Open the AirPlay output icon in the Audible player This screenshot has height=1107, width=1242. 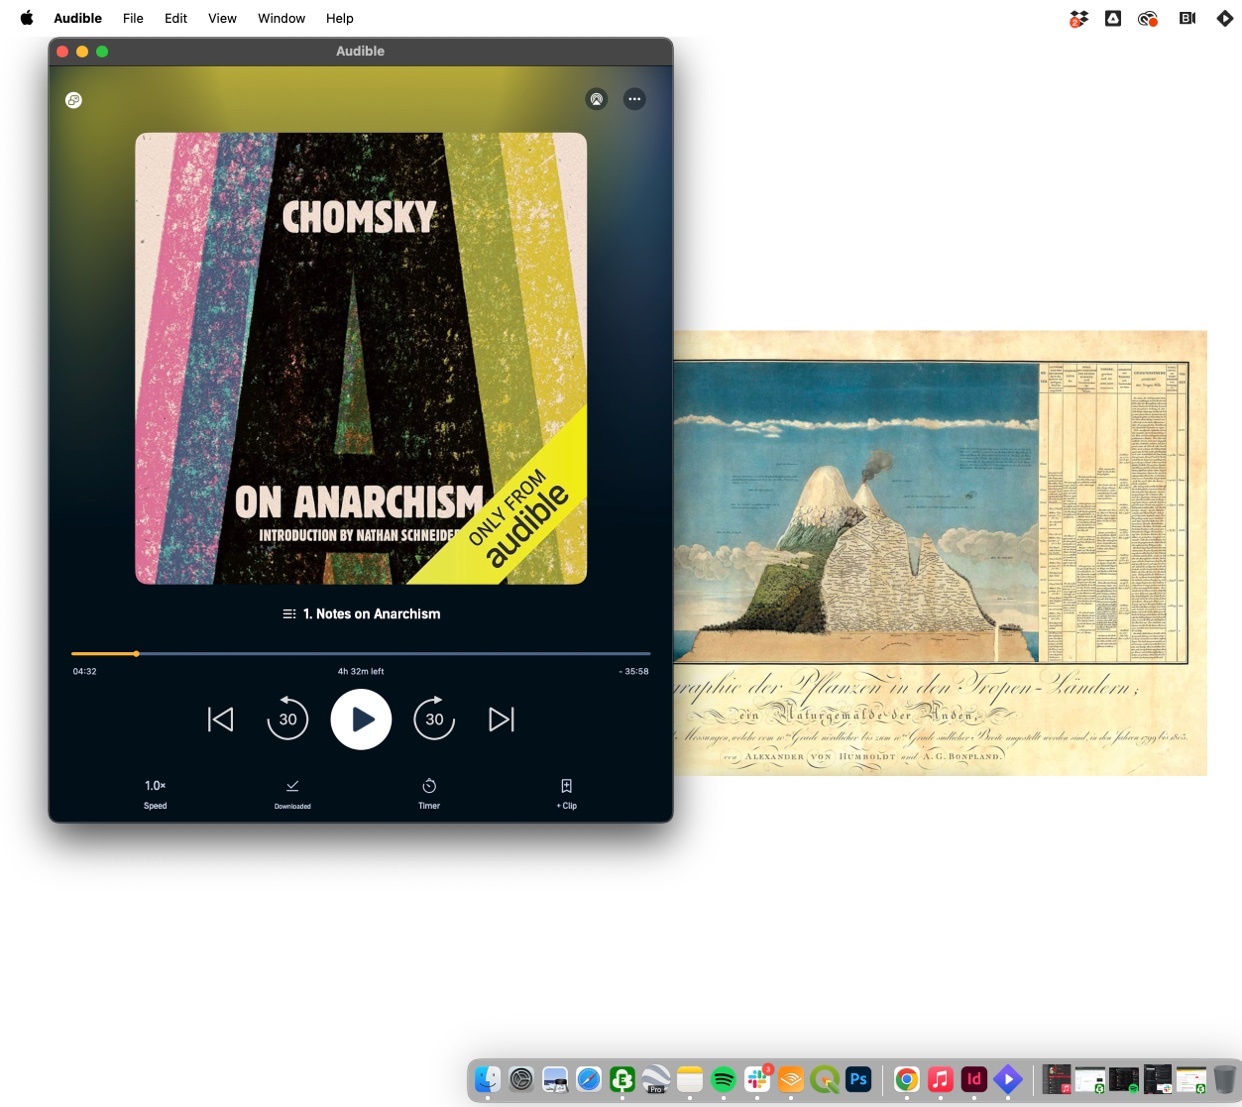point(596,99)
